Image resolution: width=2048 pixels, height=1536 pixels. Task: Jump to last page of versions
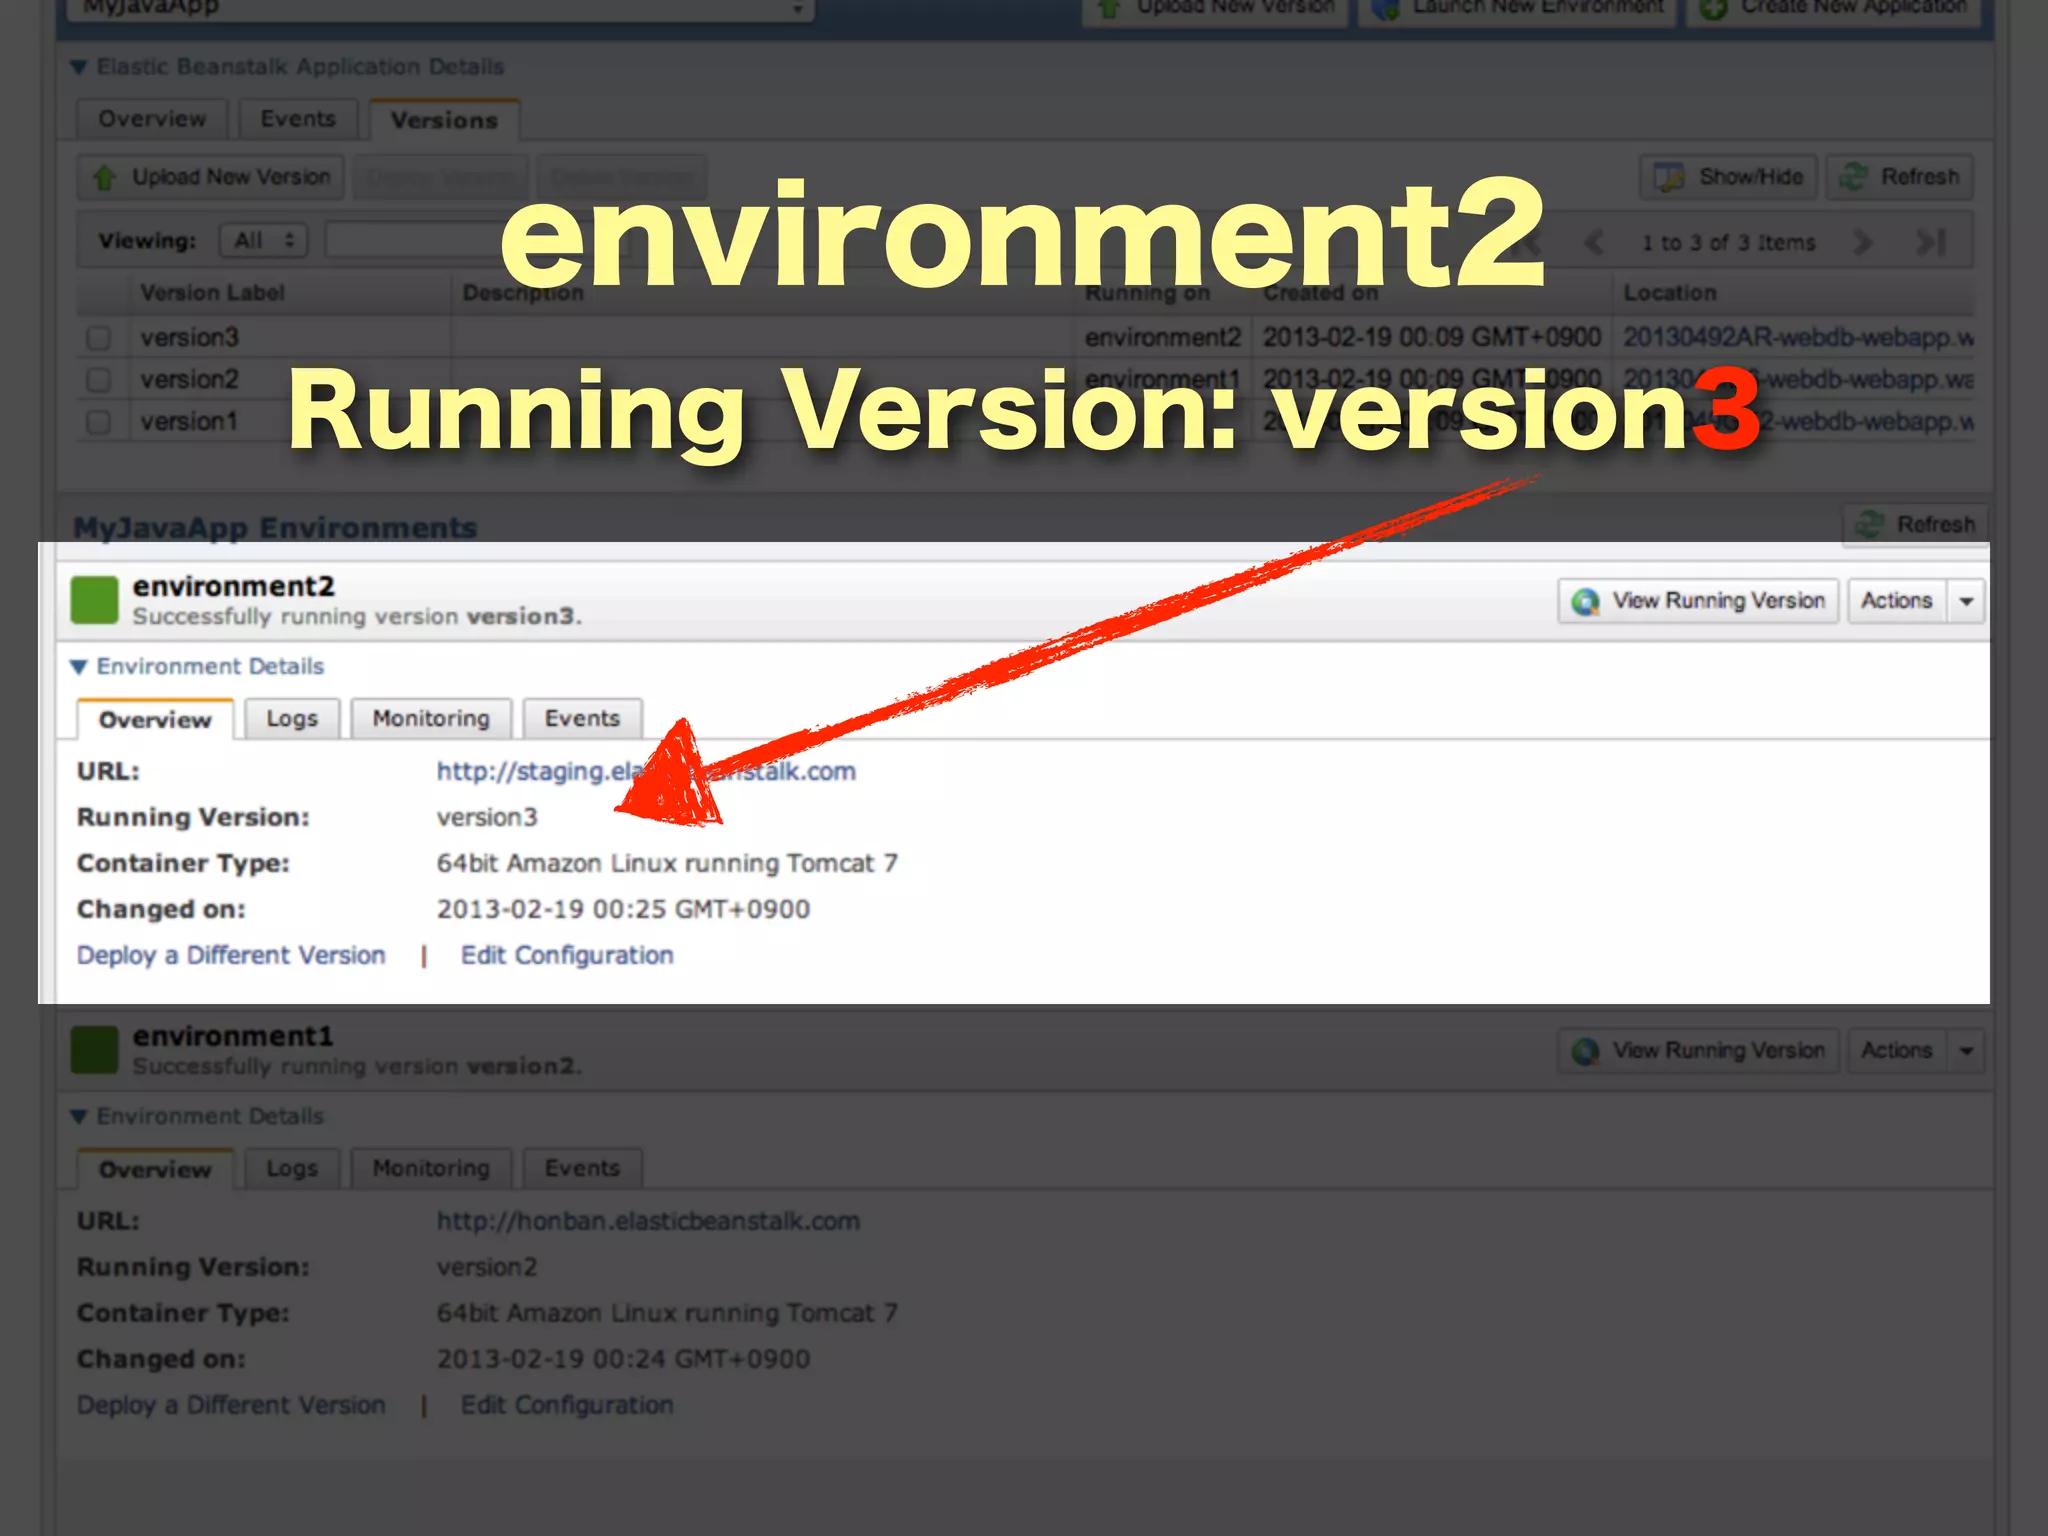coord(1930,242)
